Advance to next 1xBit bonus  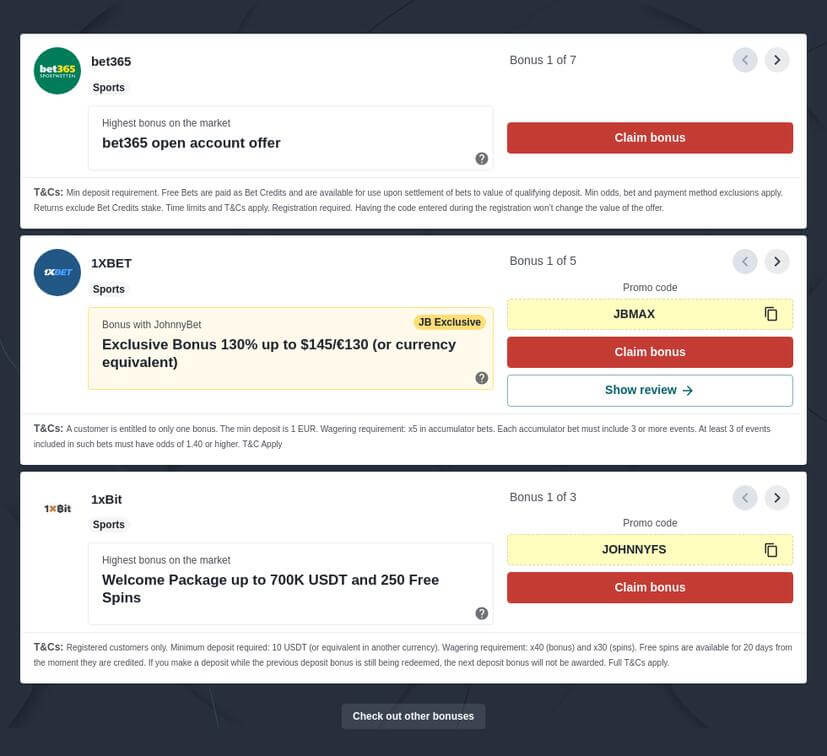(777, 497)
